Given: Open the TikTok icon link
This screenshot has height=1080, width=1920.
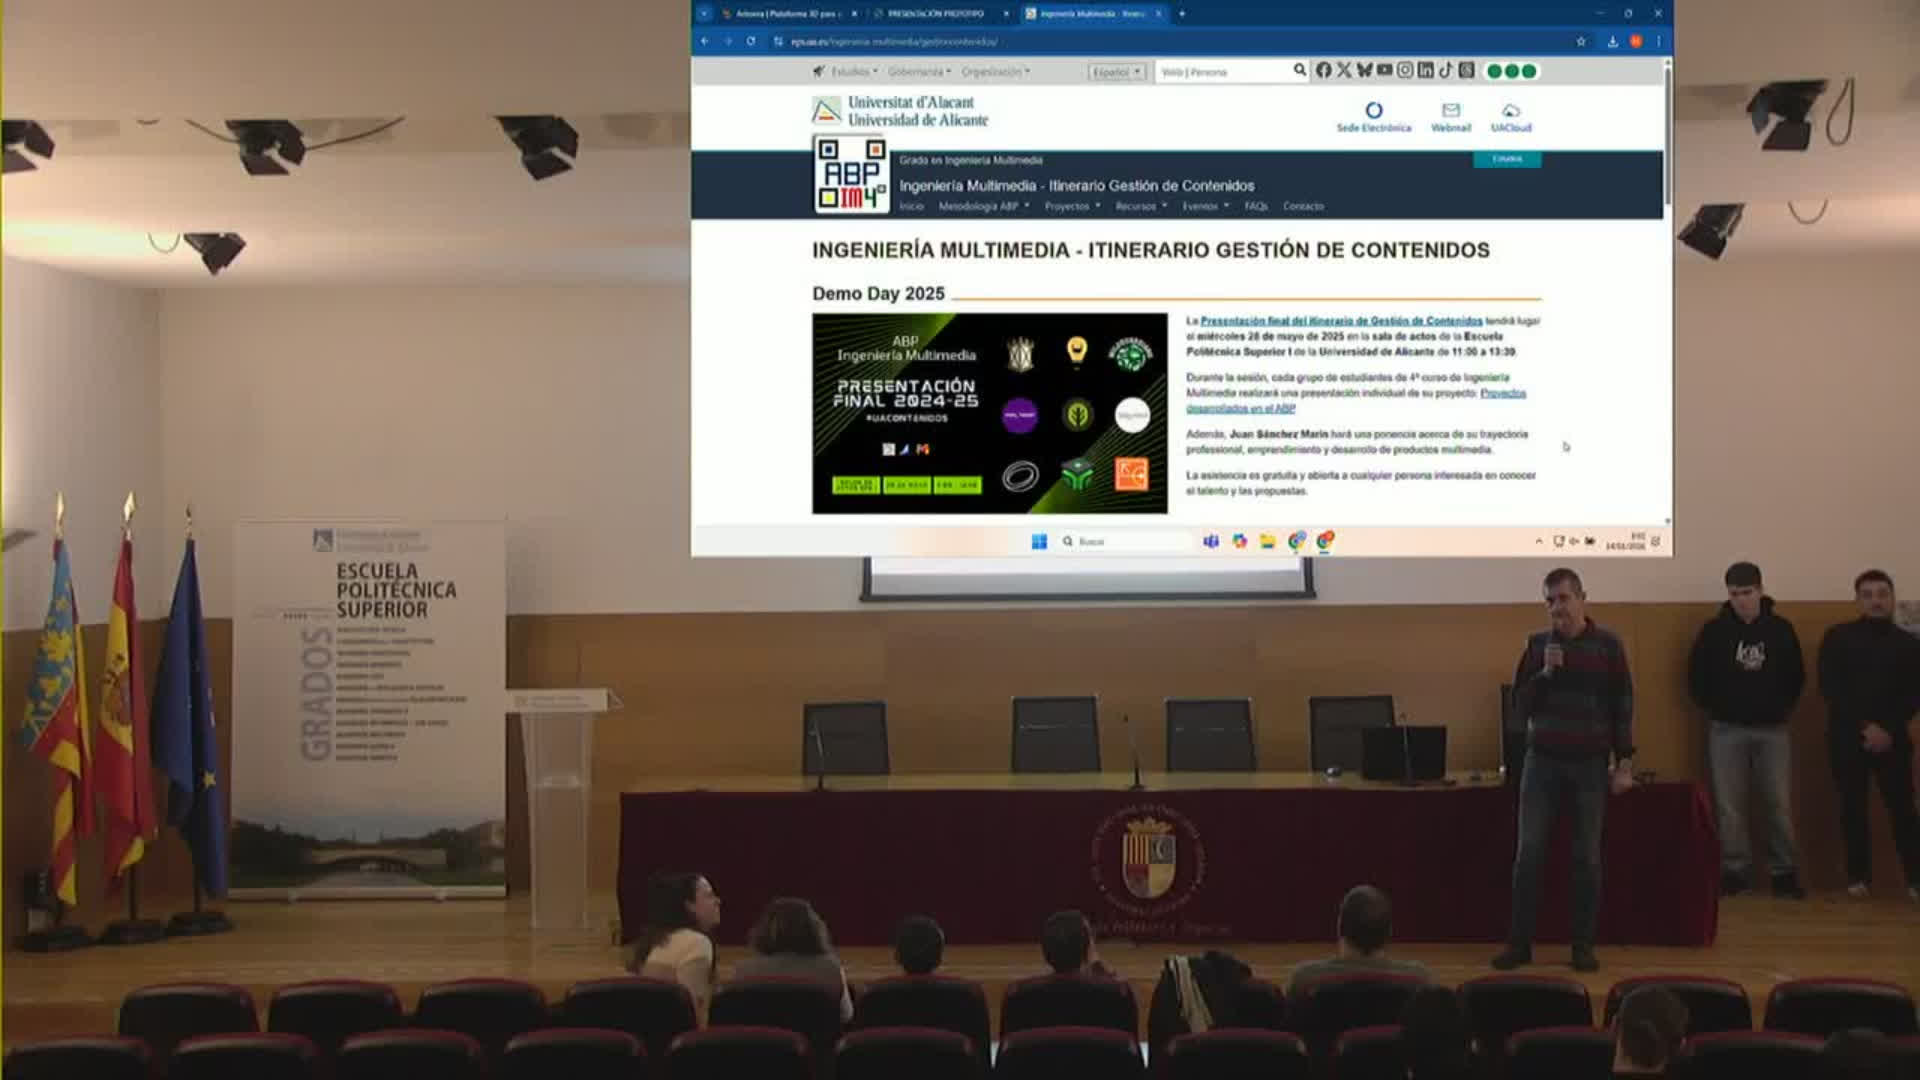Looking at the screenshot, I should point(1445,70).
